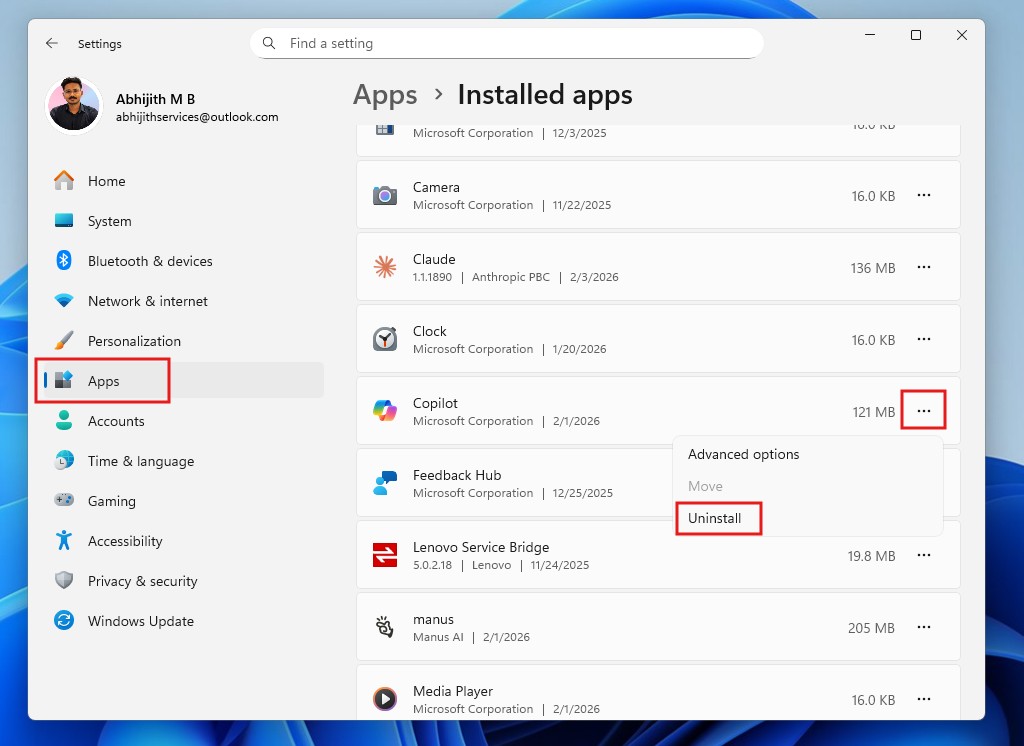Go back with the arrow button
1024x746 pixels.
pos(51,43)
